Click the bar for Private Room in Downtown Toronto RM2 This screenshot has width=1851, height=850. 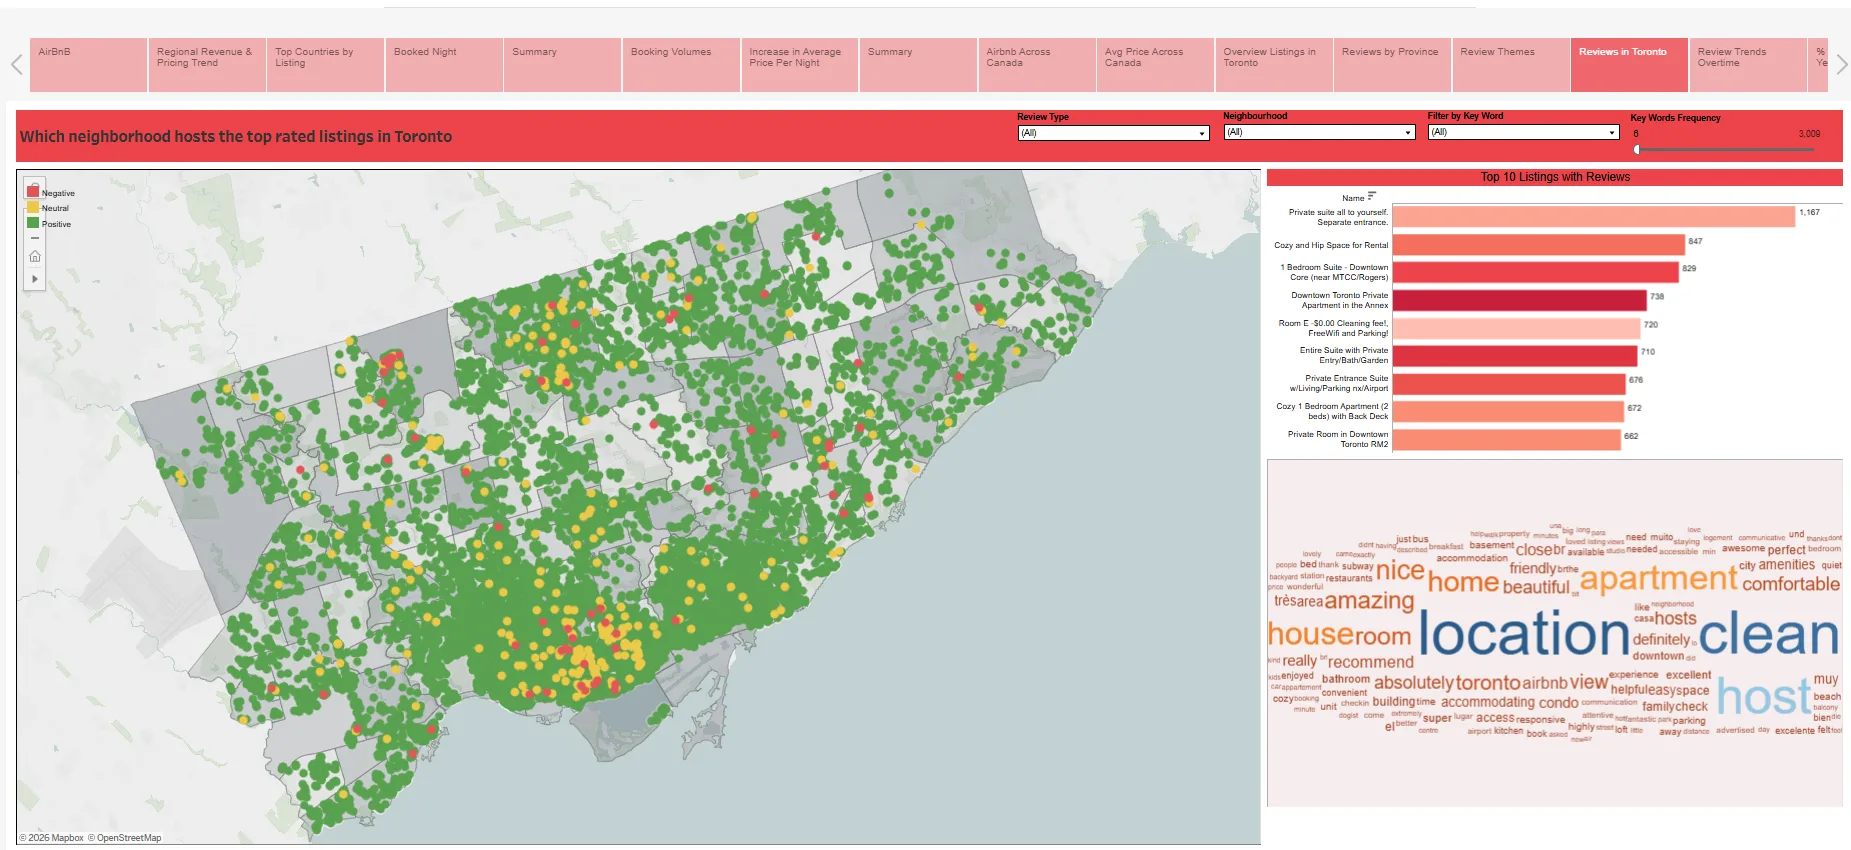click(1507, 439)
